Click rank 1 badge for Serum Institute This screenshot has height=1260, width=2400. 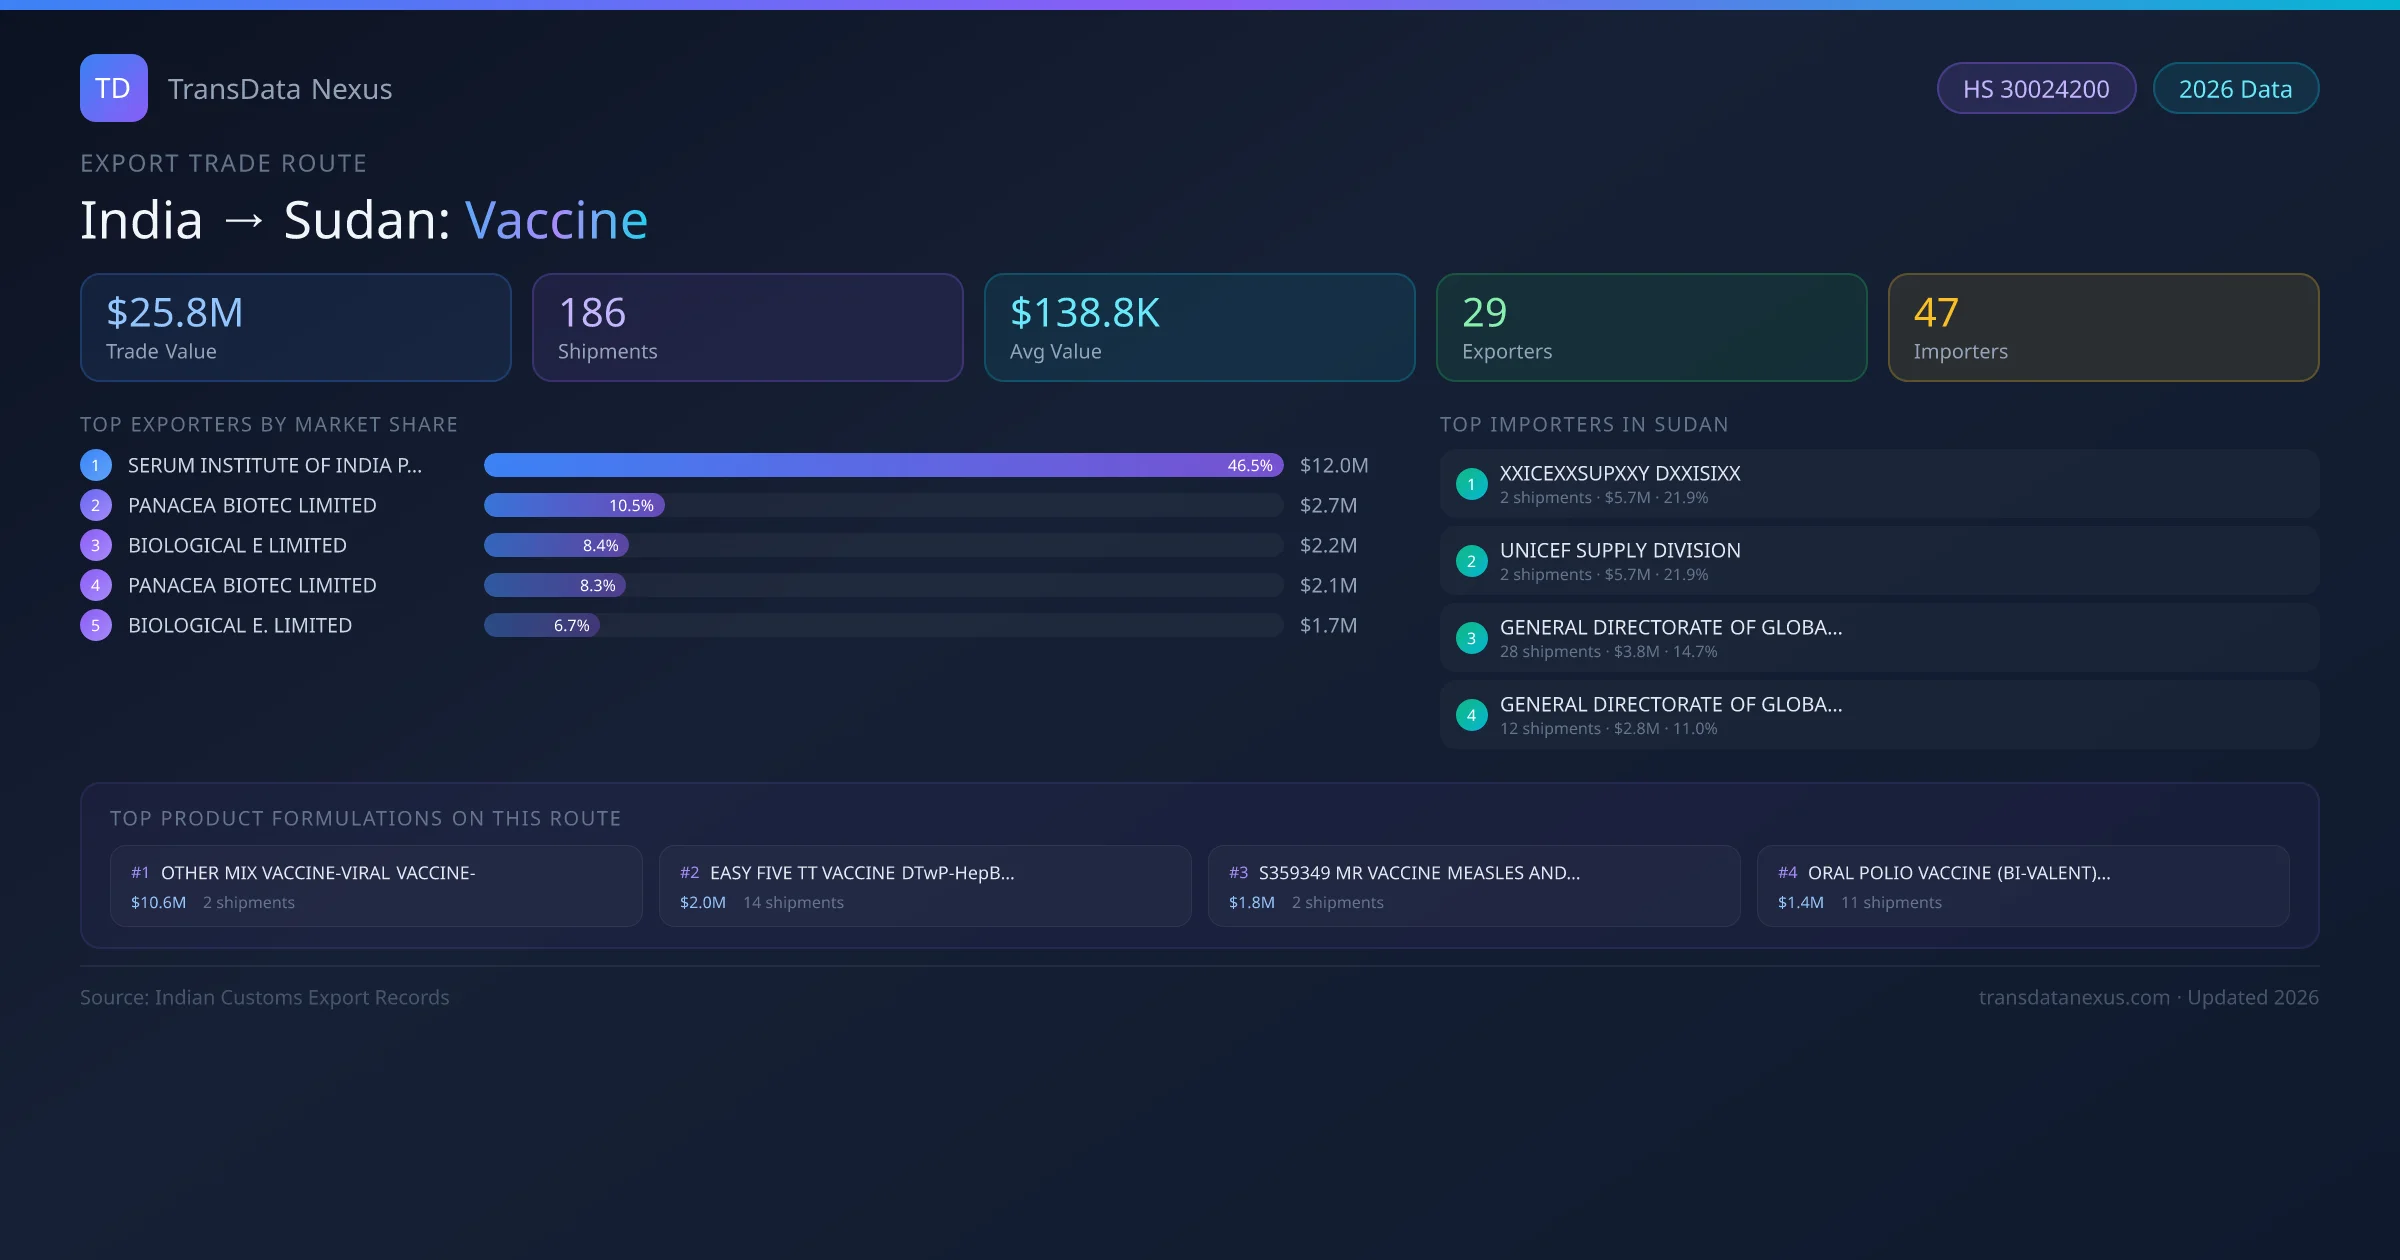pos(96,465)
